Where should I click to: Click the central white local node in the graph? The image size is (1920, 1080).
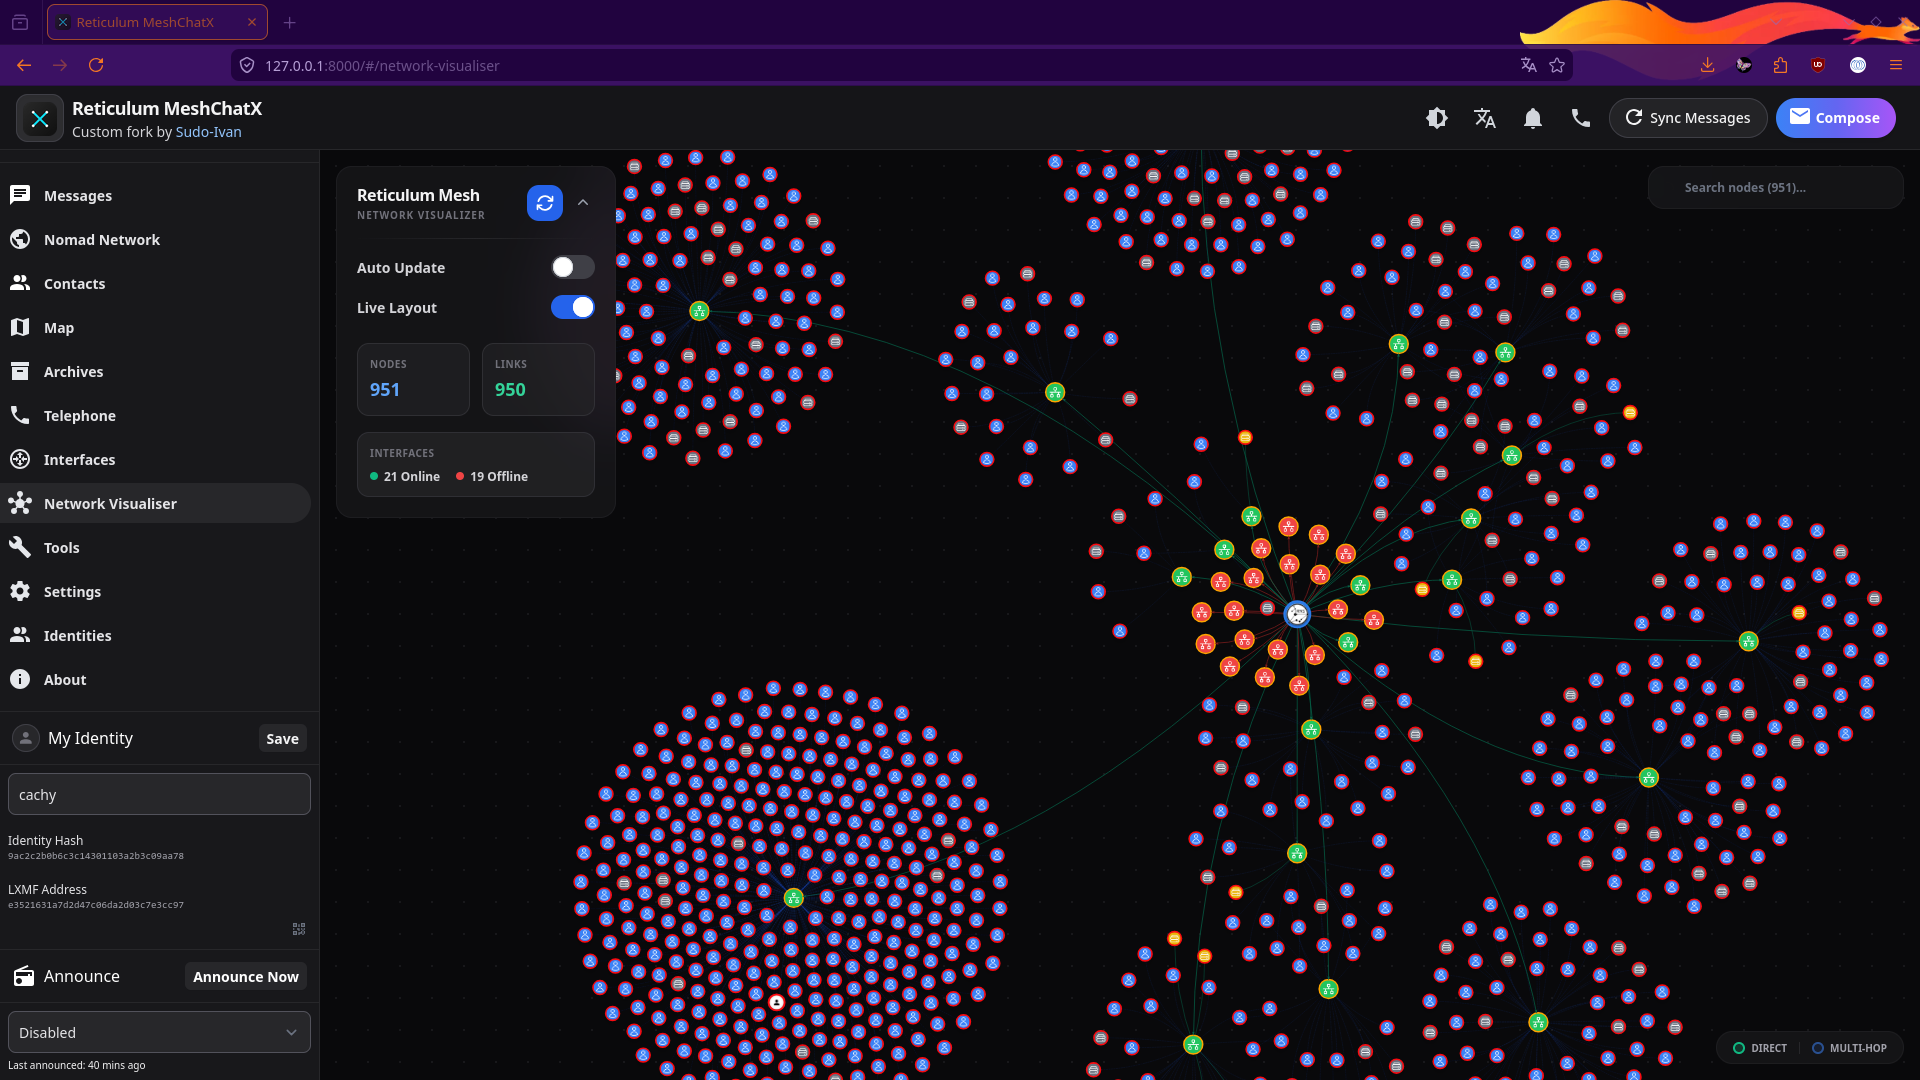[x=1297, y=614]
